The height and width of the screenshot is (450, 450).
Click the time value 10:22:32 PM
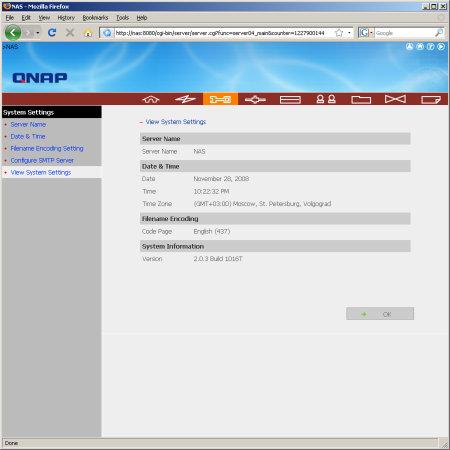[x=211, y=191]
